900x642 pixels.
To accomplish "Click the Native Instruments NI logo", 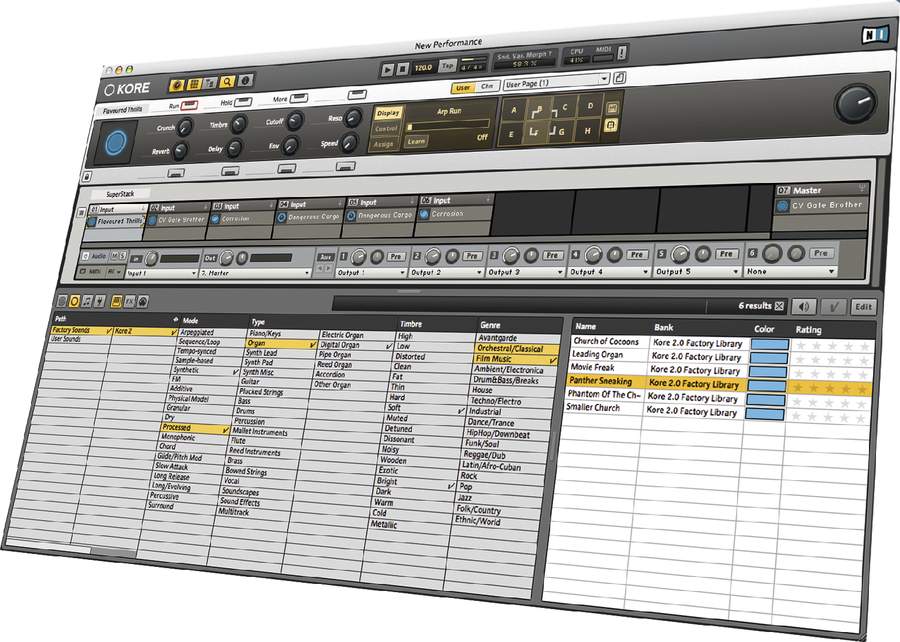I will click(x=875, y=35).
